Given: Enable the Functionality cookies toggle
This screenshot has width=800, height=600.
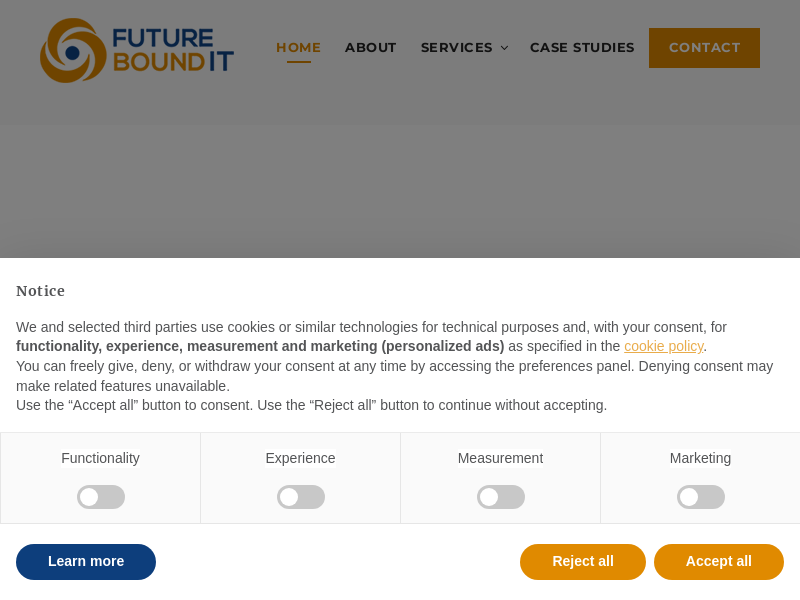Looking at the screenshot, I should tap(101, 497).
